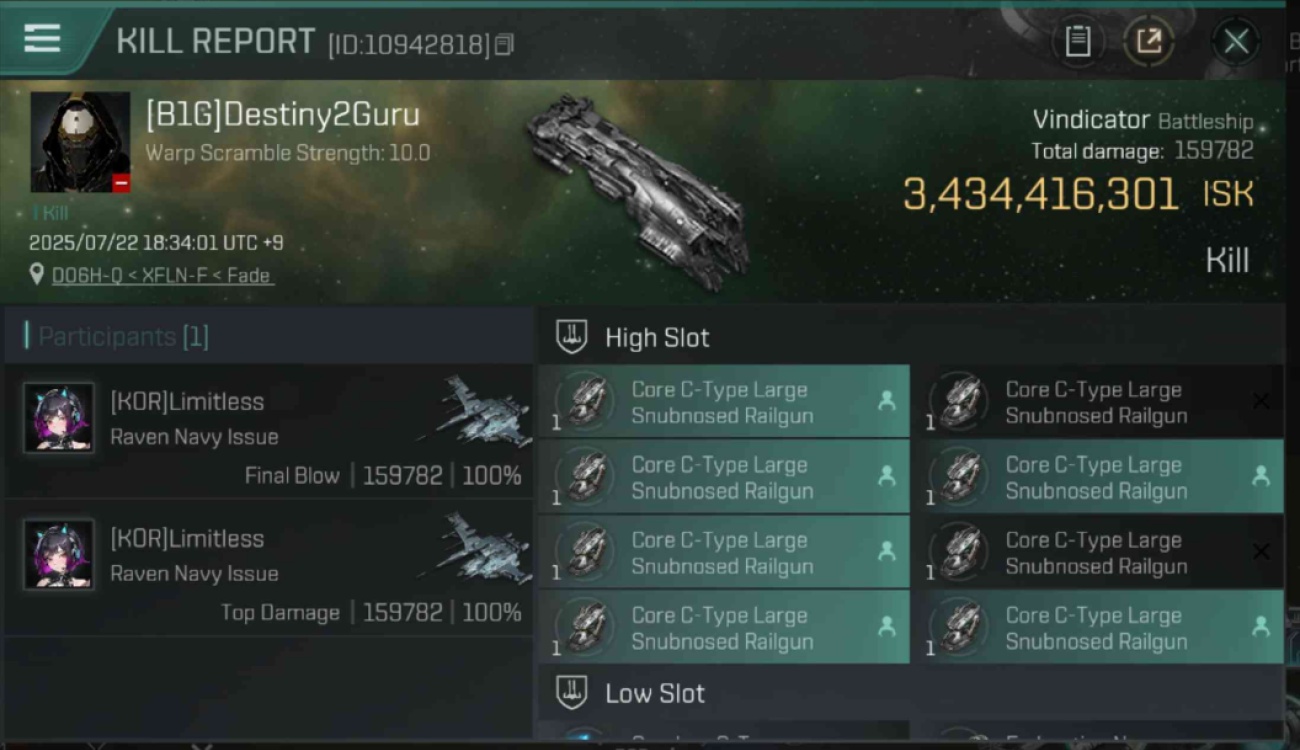This screenshot has height=750, width=1300.
Task: Select the Final Blow Limitless portrait
Action: (x=59, y=417)
